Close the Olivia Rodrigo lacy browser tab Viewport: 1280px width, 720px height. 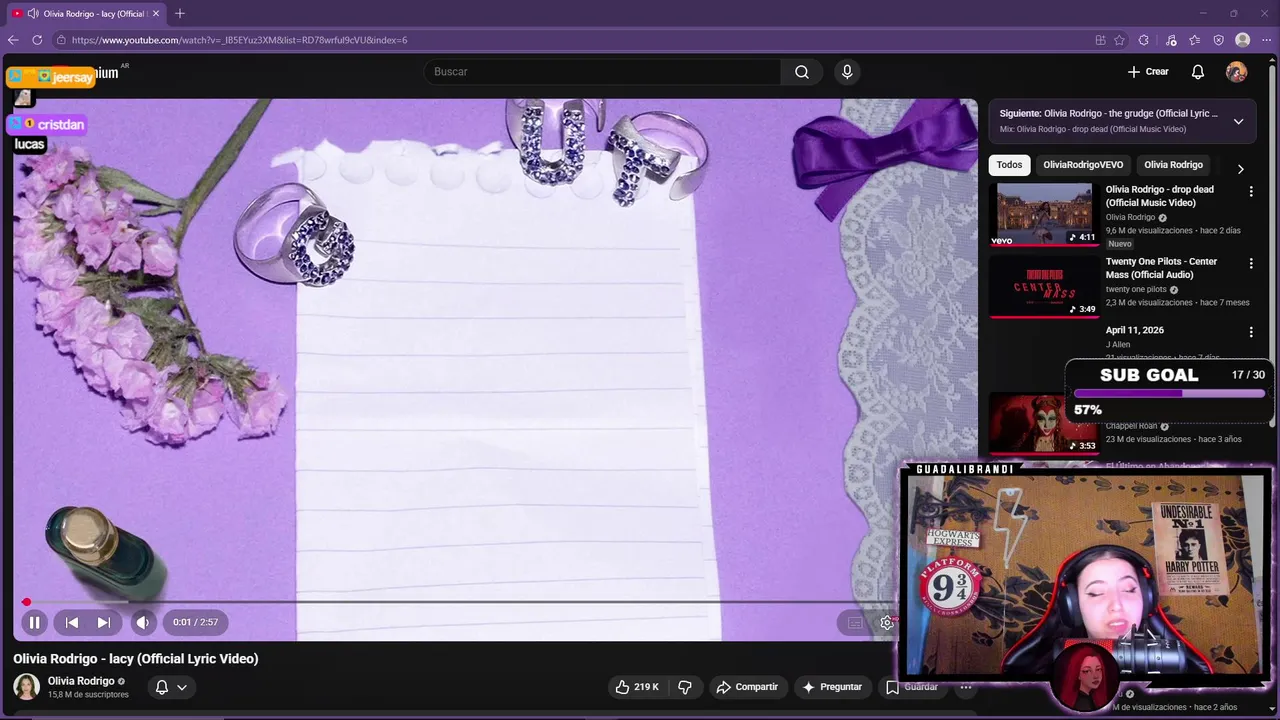tap(156, 13)
